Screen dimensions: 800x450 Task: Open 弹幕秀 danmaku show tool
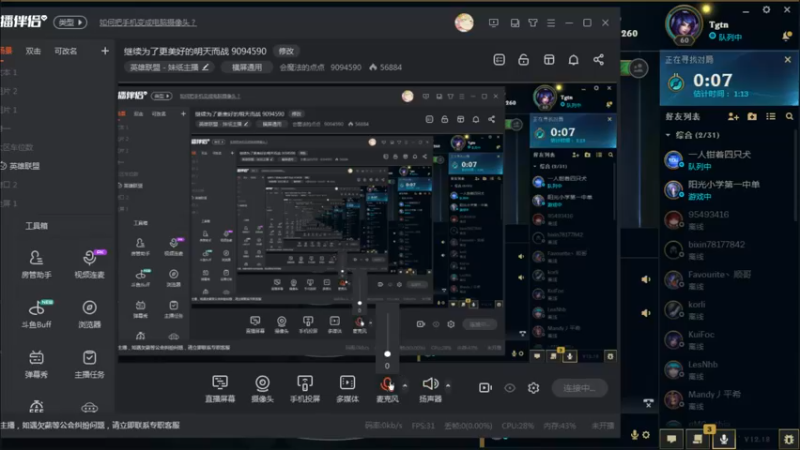pyautogui.click(x=36, y=364)
